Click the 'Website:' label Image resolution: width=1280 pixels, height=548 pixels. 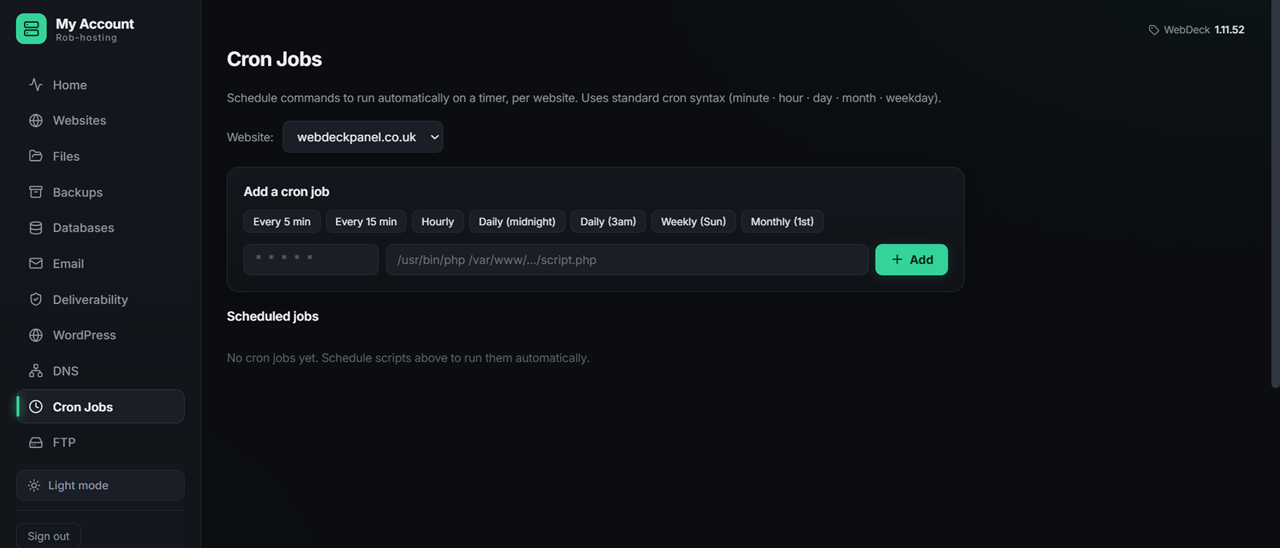click(250, 137)
